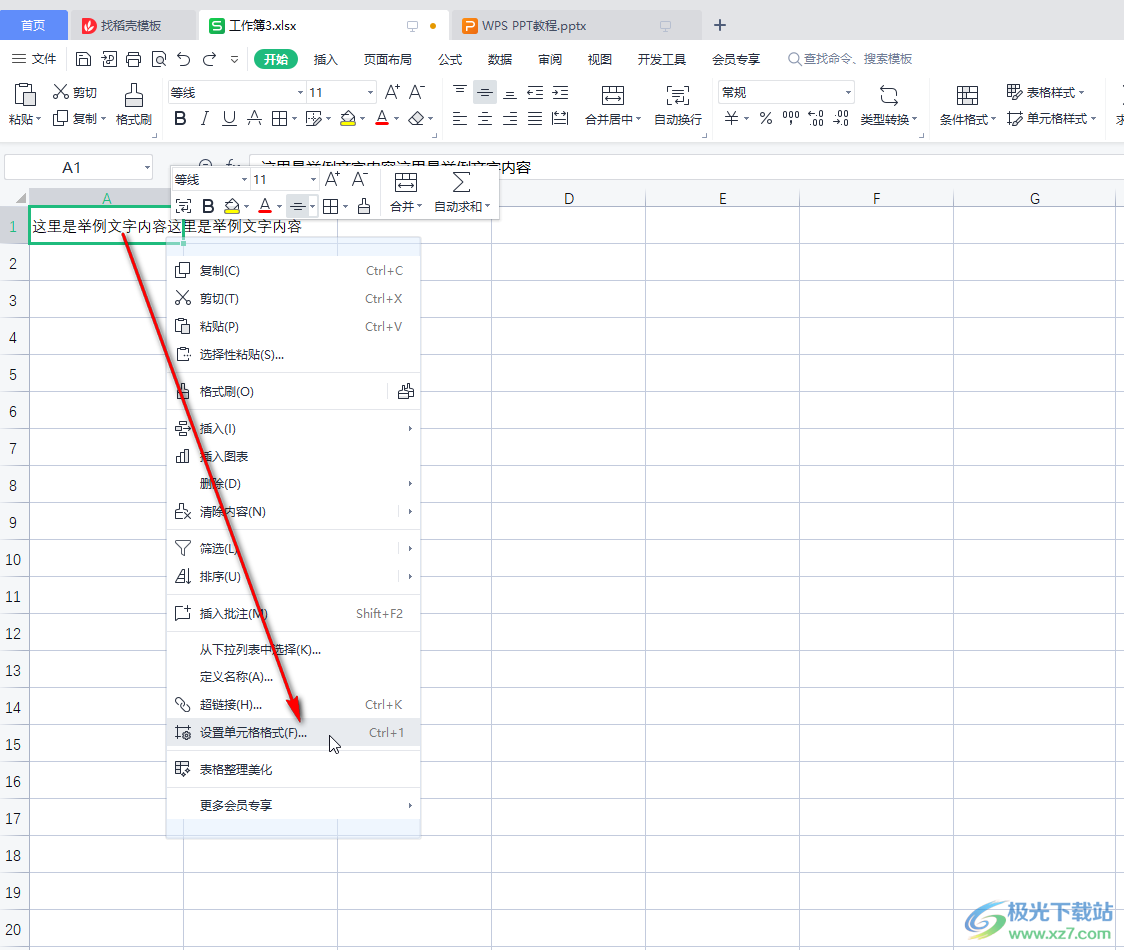
Task: Open the File (文件) menu
Action: 34,59
